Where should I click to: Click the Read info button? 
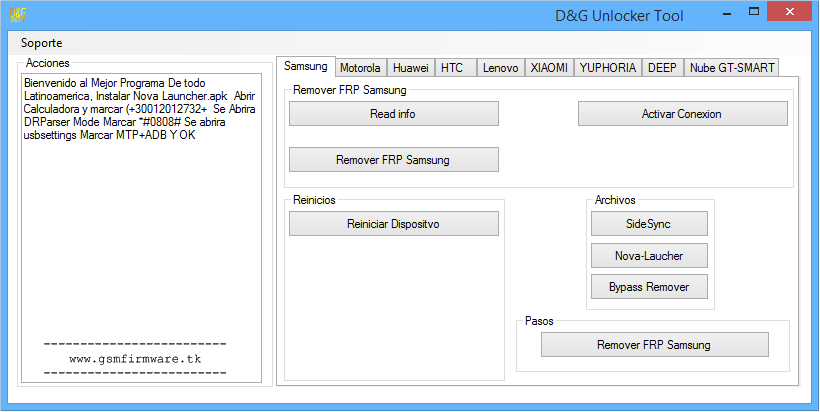394,114
